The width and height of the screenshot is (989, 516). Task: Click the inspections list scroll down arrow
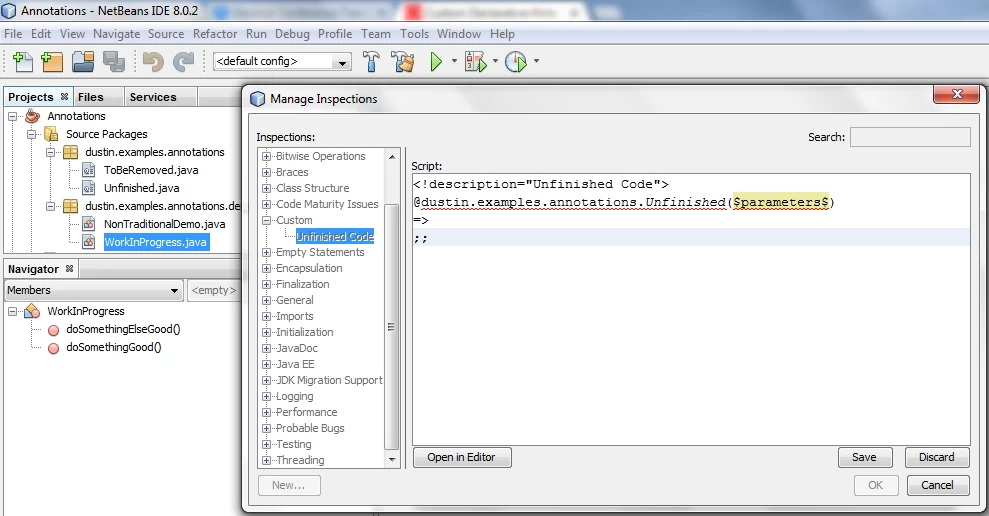(392, 460)
